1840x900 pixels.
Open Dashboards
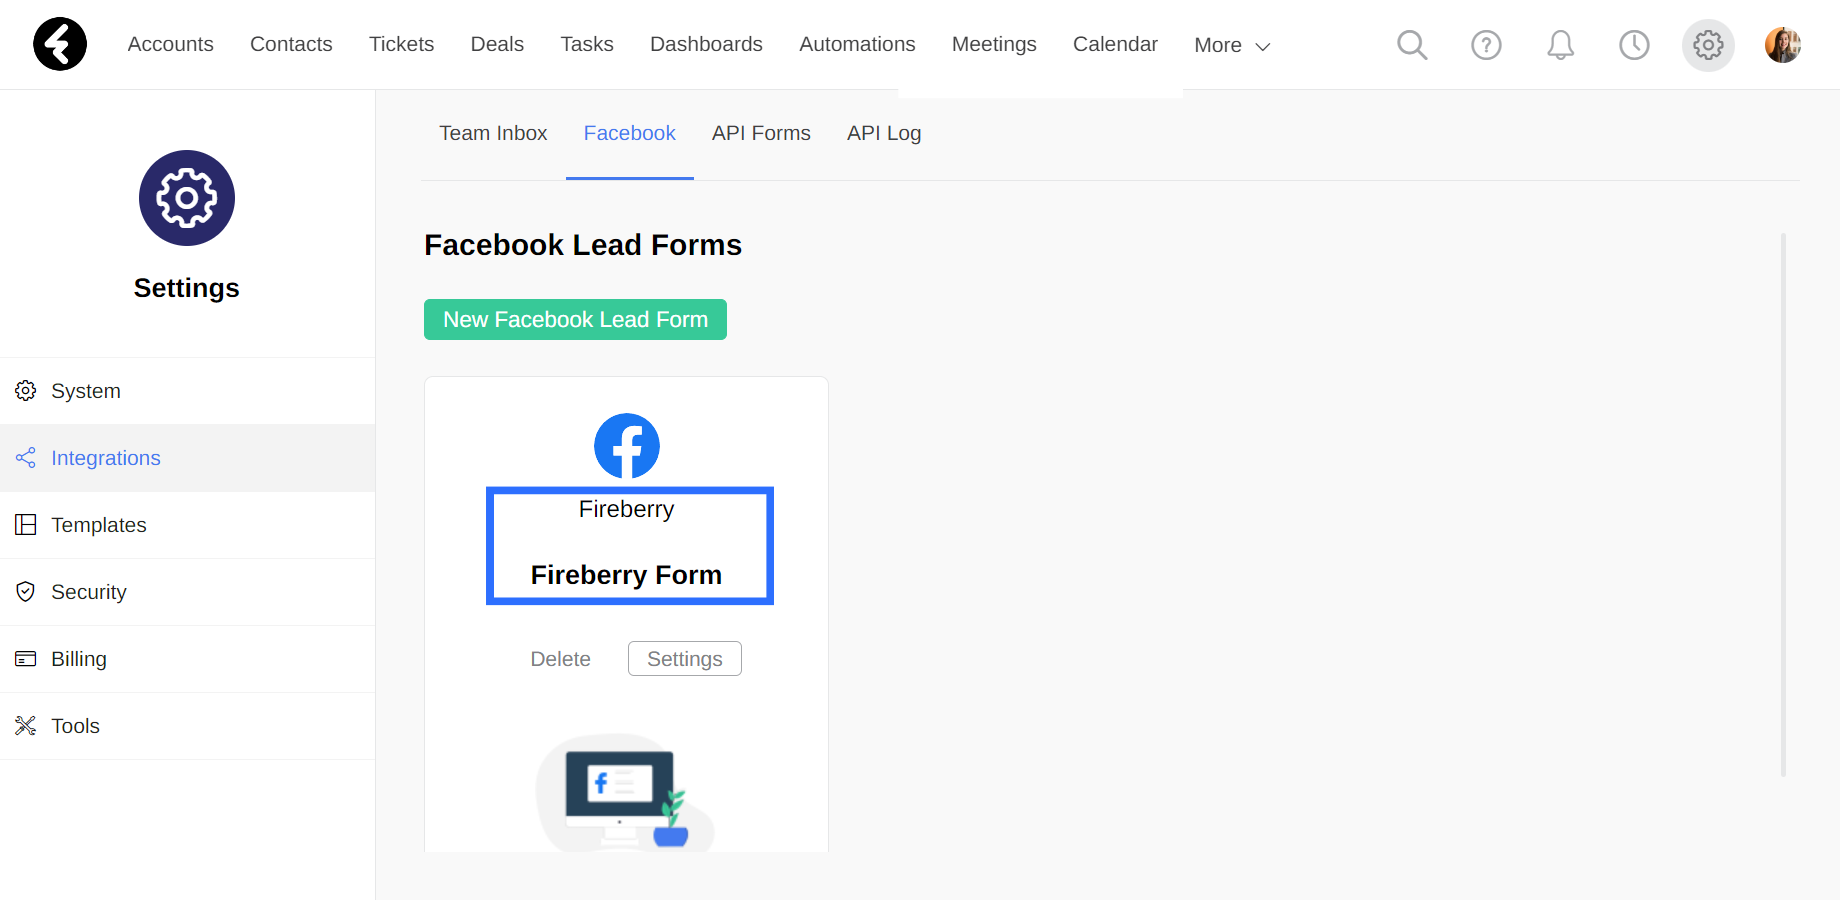(x=706, y=44)
